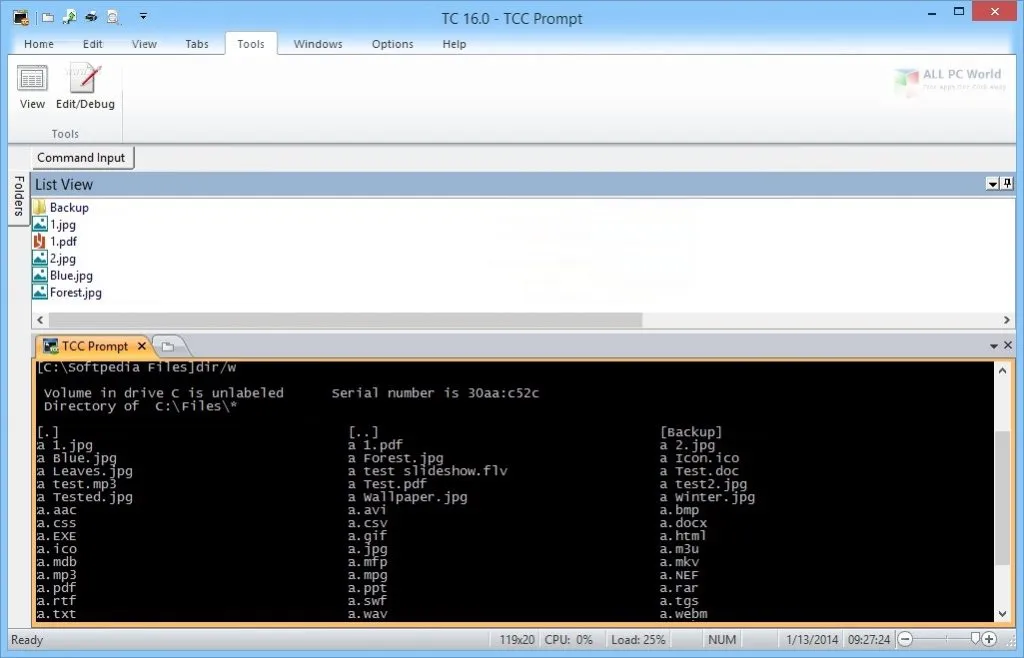
Task: Click the Print icon in the quick access toolbar
Action: [89, 16]
